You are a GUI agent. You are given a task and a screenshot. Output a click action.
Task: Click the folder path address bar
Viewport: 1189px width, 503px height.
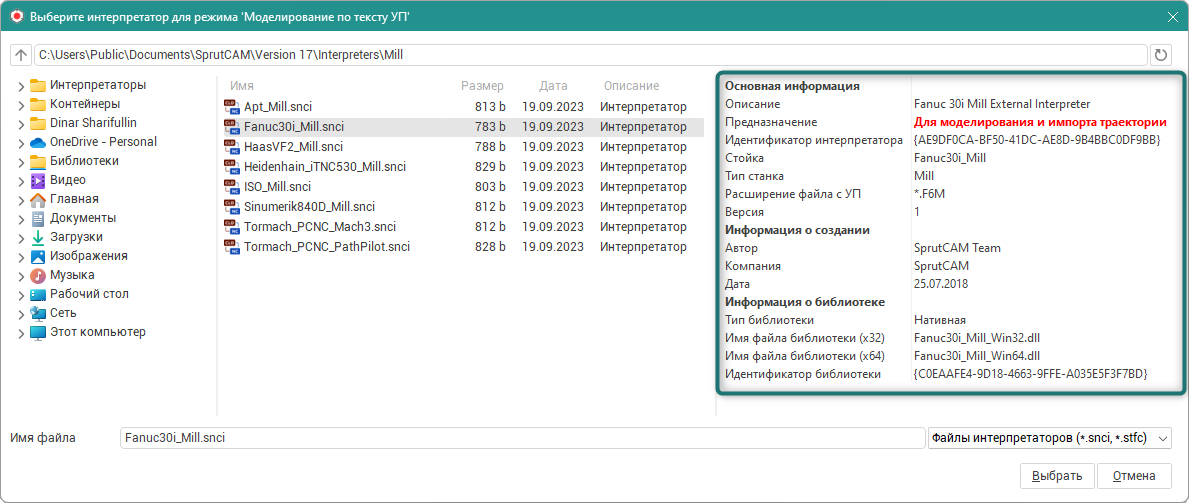pyautogui.click(x=590, y=55)
